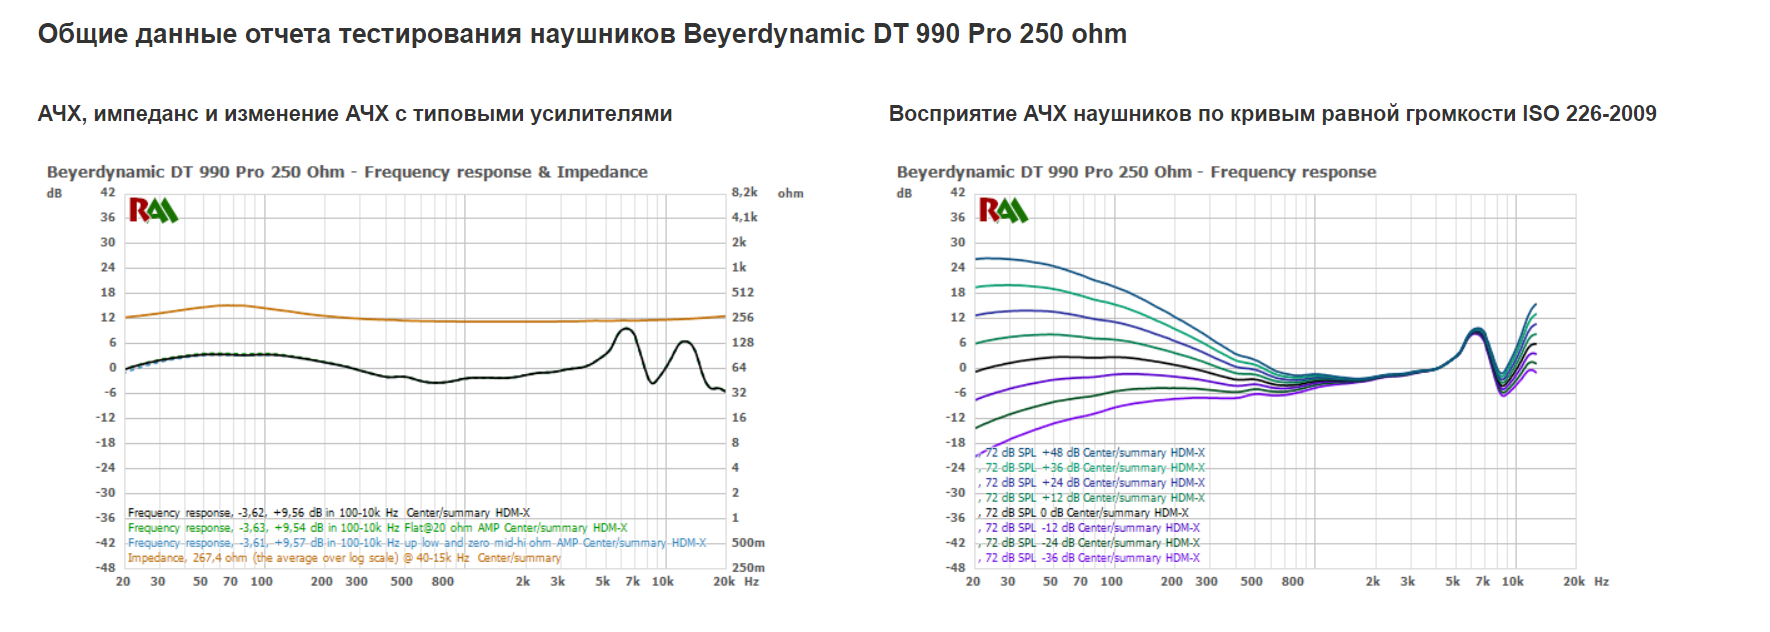The height and width of the screenshot is (632, 1770).
Task: Click impedance axis value '8,2k'
Action: pyautogui.click(x=745, y=192)
